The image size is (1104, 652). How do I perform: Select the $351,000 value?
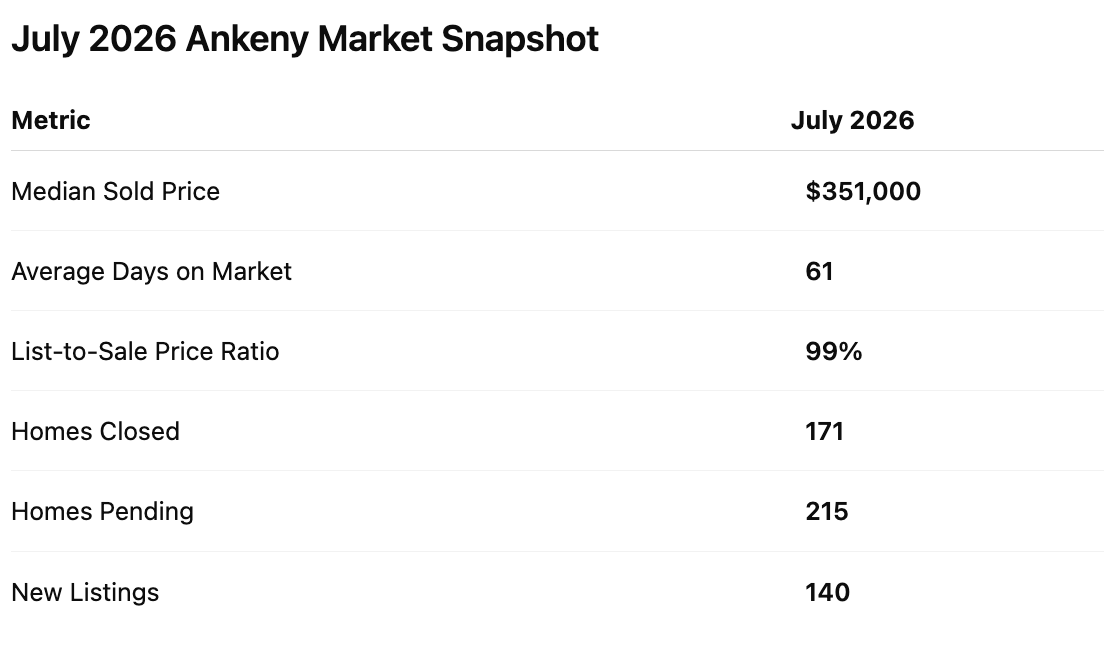(863, 192)
